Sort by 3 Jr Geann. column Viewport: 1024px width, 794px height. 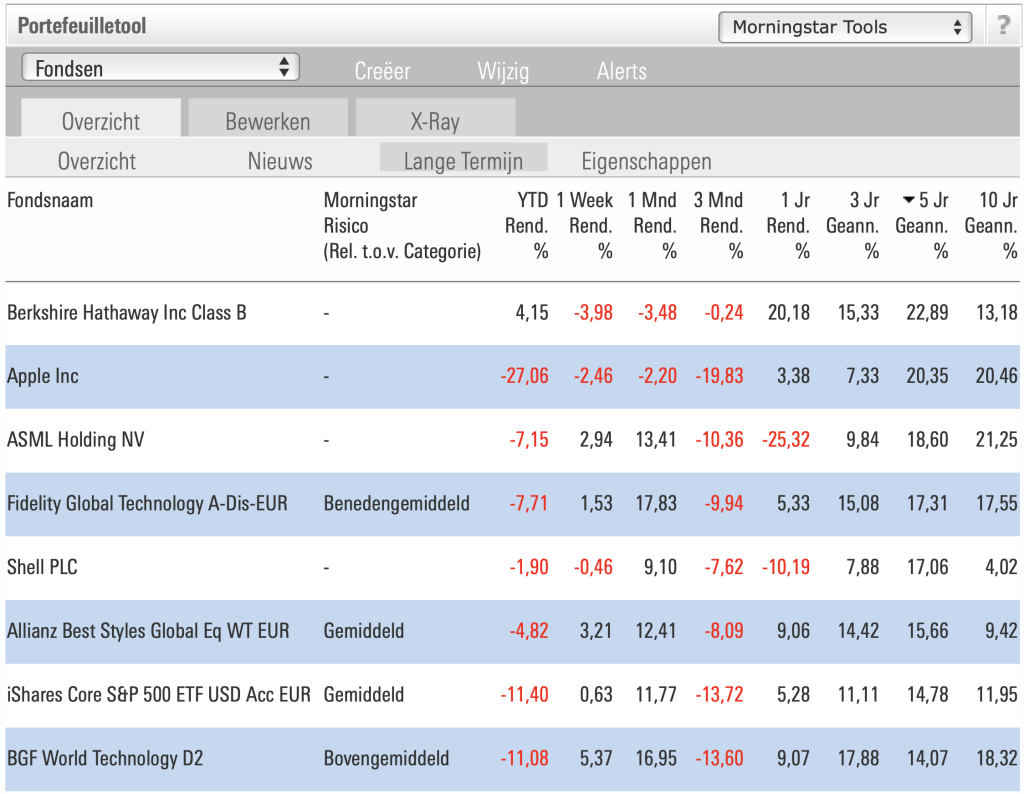pos(852,225)
